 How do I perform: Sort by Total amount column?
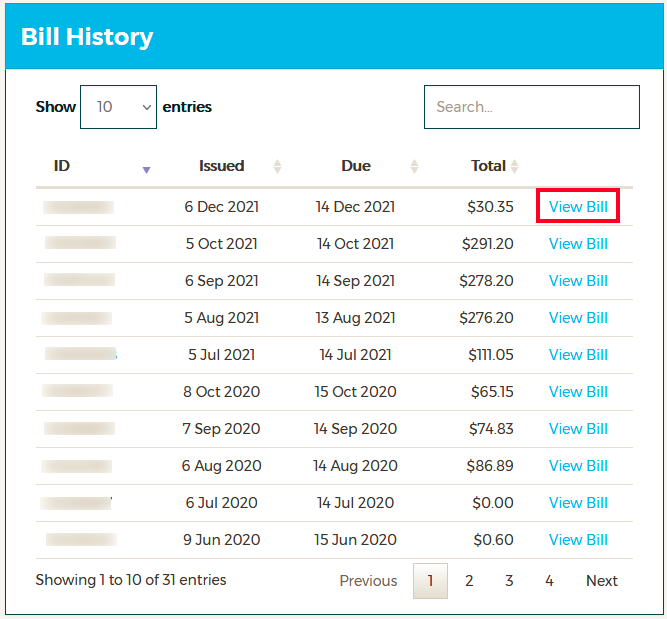pos(489,166)
